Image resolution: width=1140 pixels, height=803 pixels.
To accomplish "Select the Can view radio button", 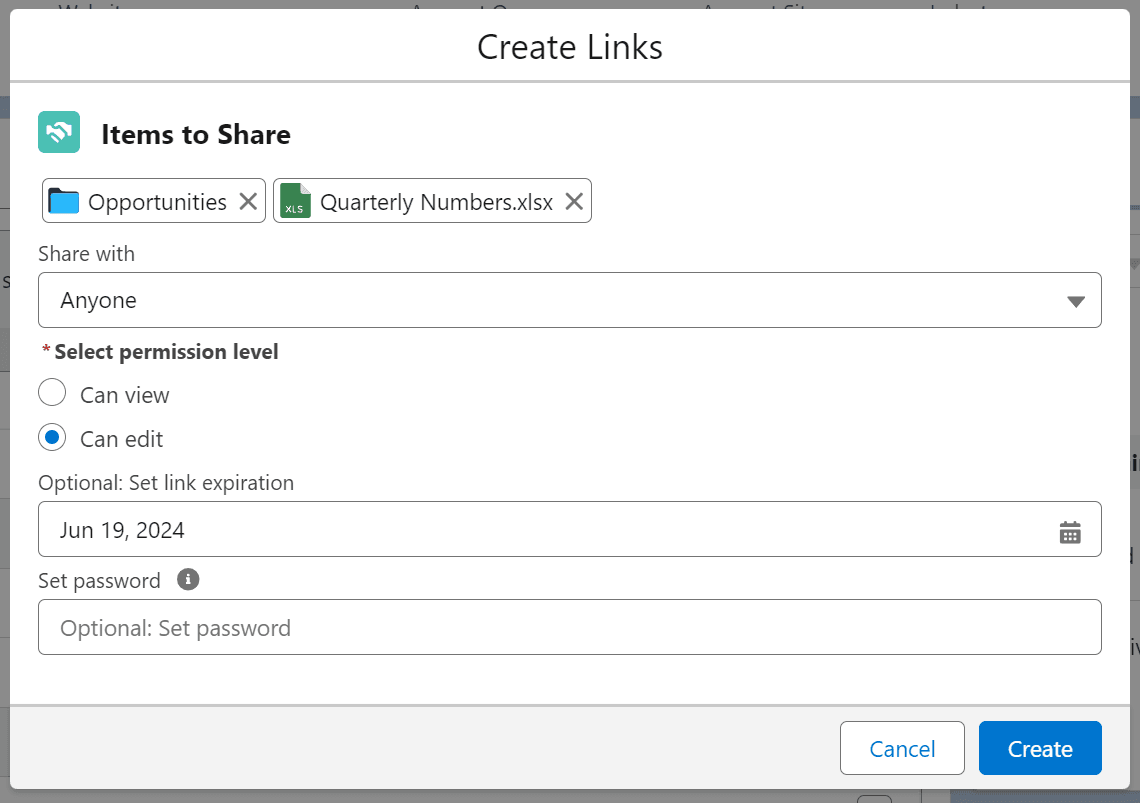I will pos(52,393).
